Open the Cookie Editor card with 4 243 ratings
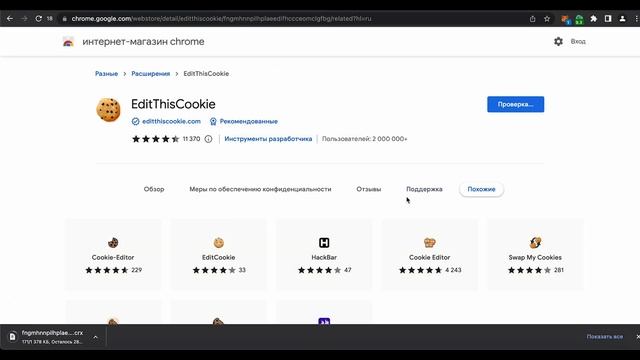 pos(429,255)
